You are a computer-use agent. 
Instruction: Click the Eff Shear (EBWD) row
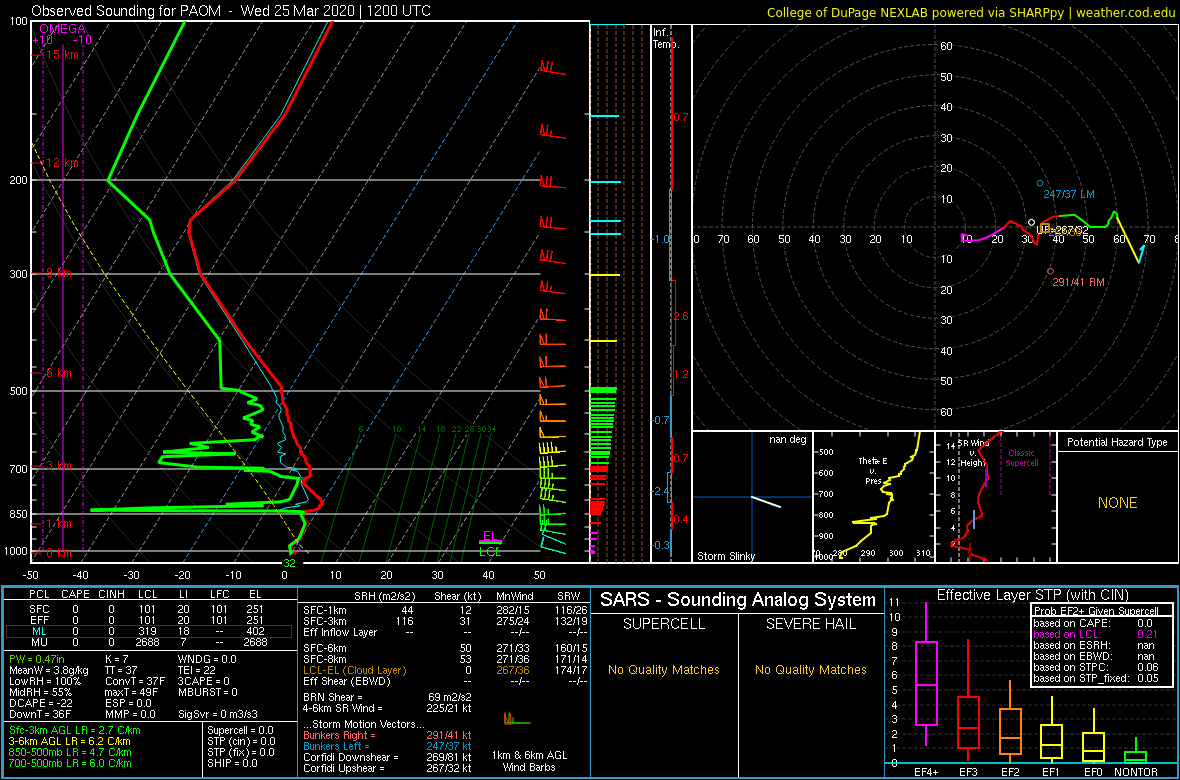tap(442, 681)
